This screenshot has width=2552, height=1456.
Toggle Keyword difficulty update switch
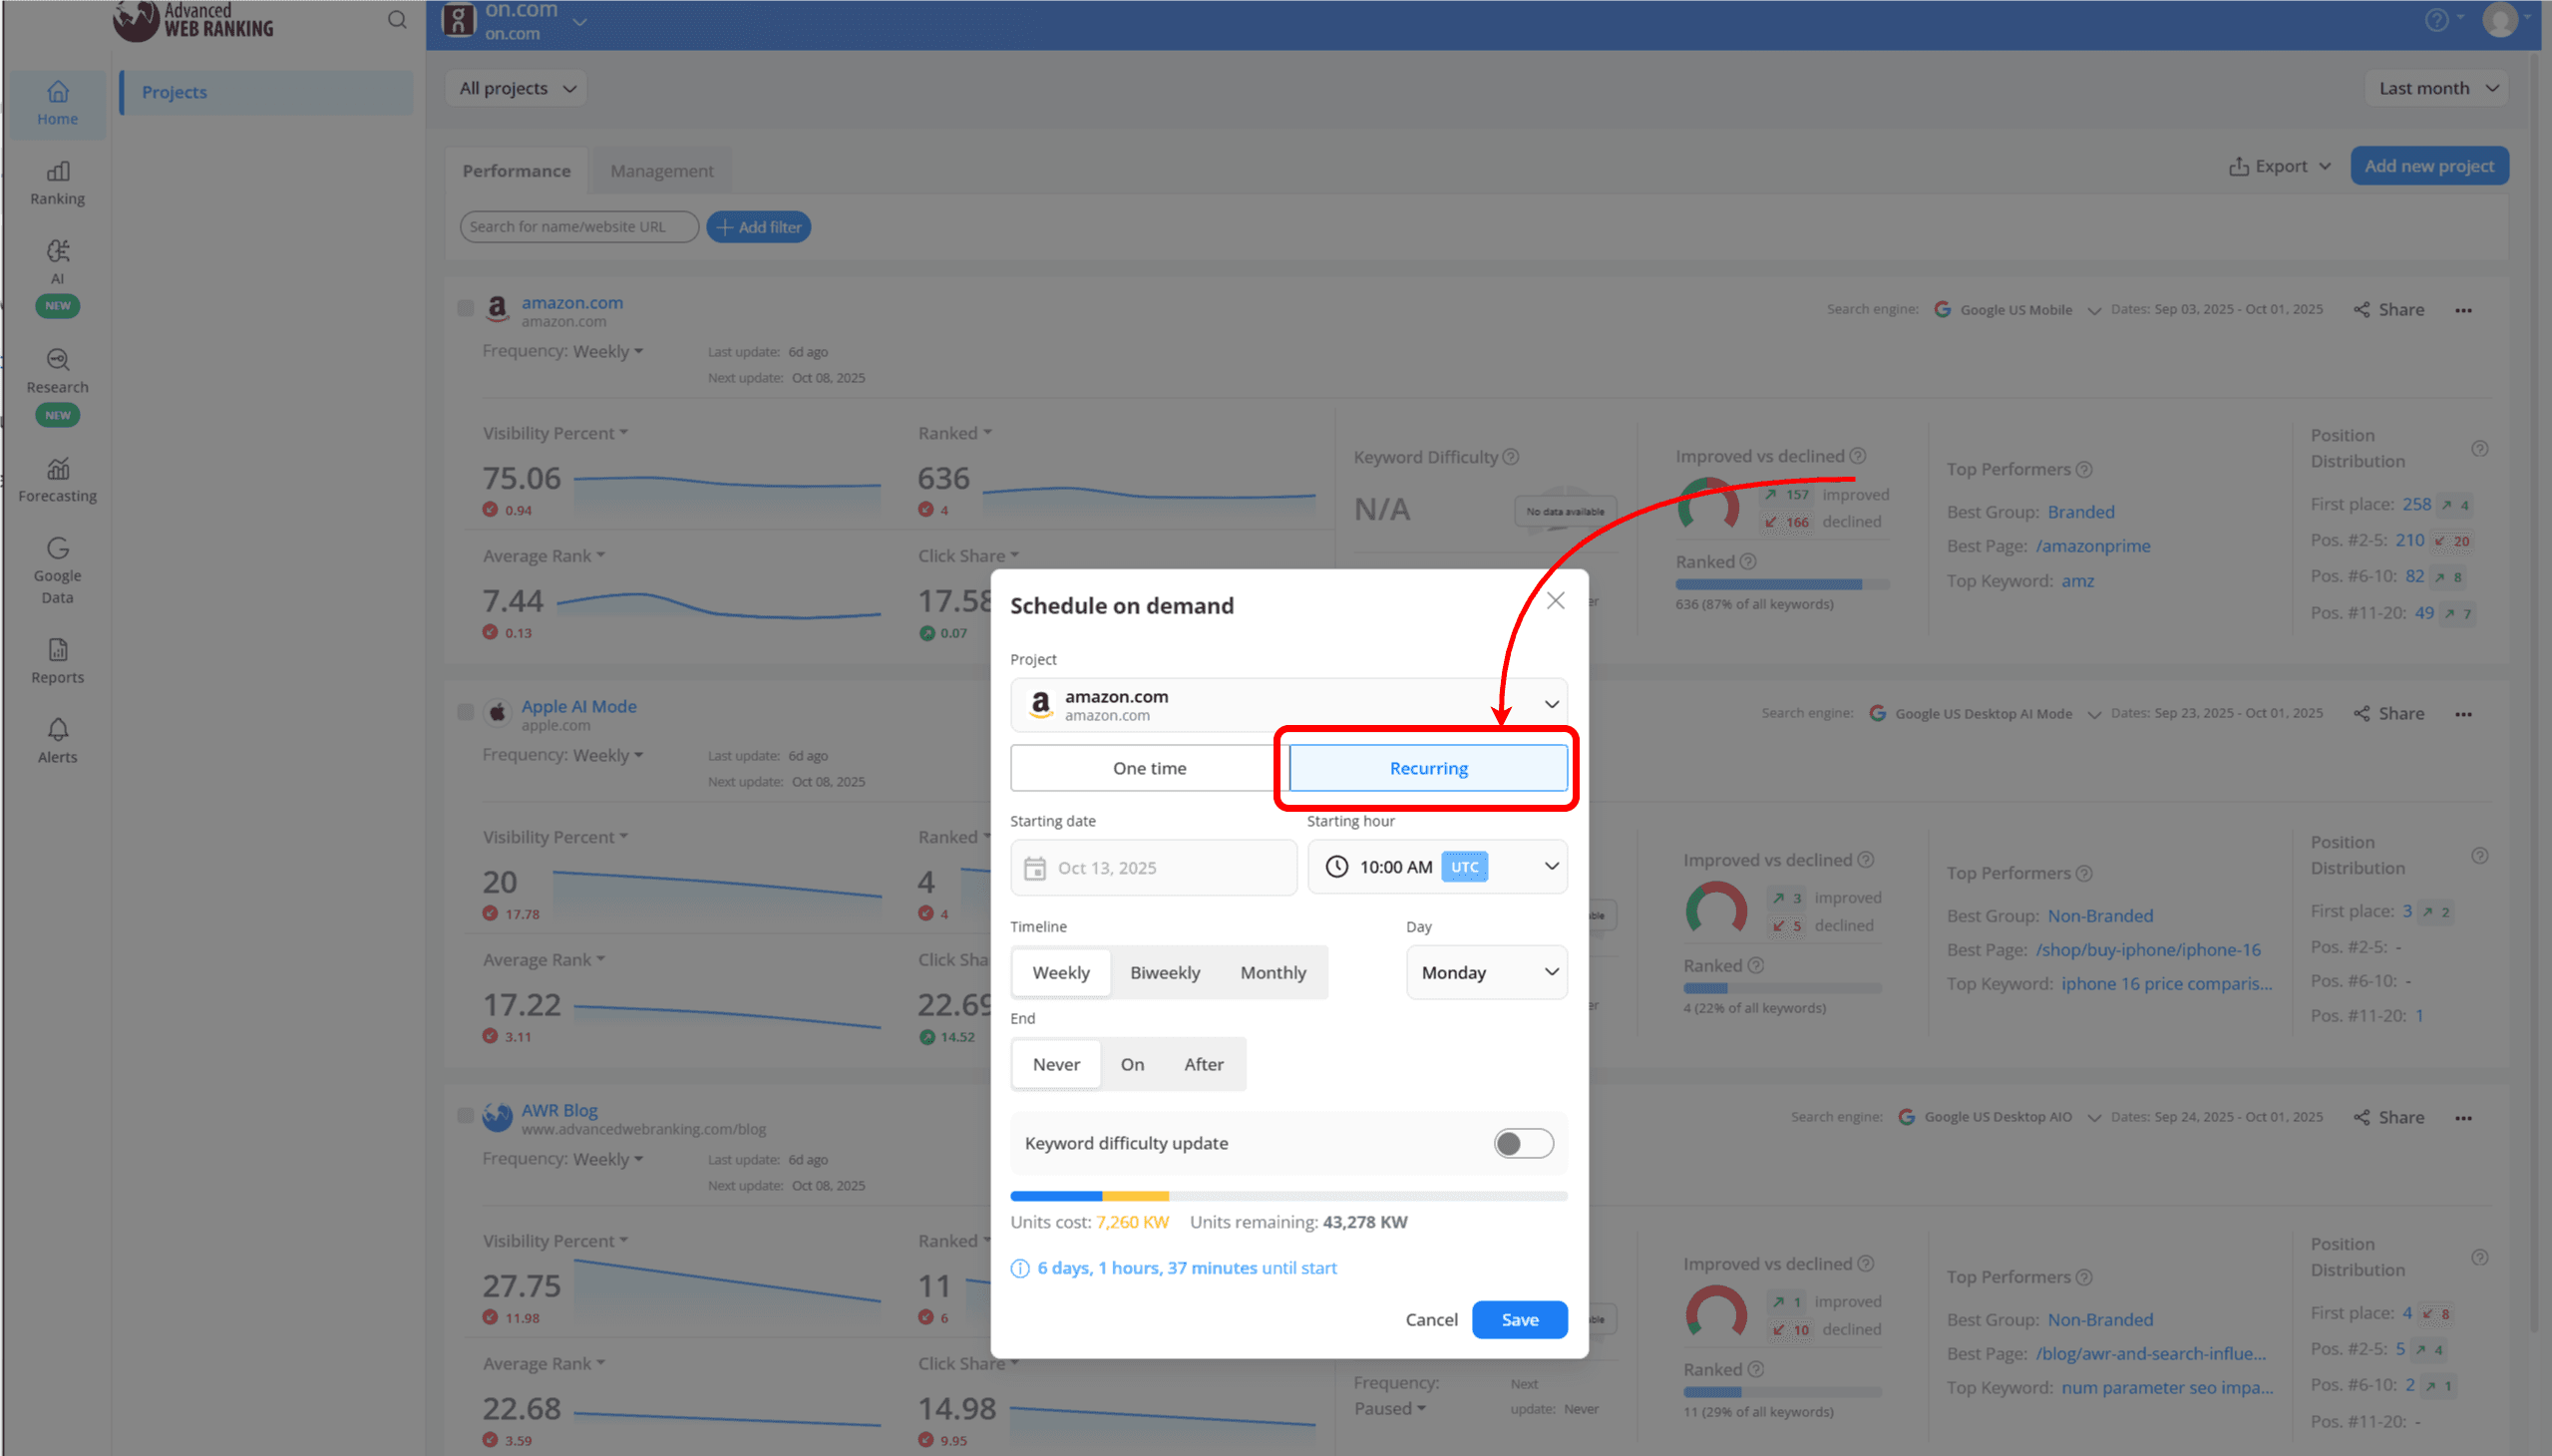tap(1523, 1143)
